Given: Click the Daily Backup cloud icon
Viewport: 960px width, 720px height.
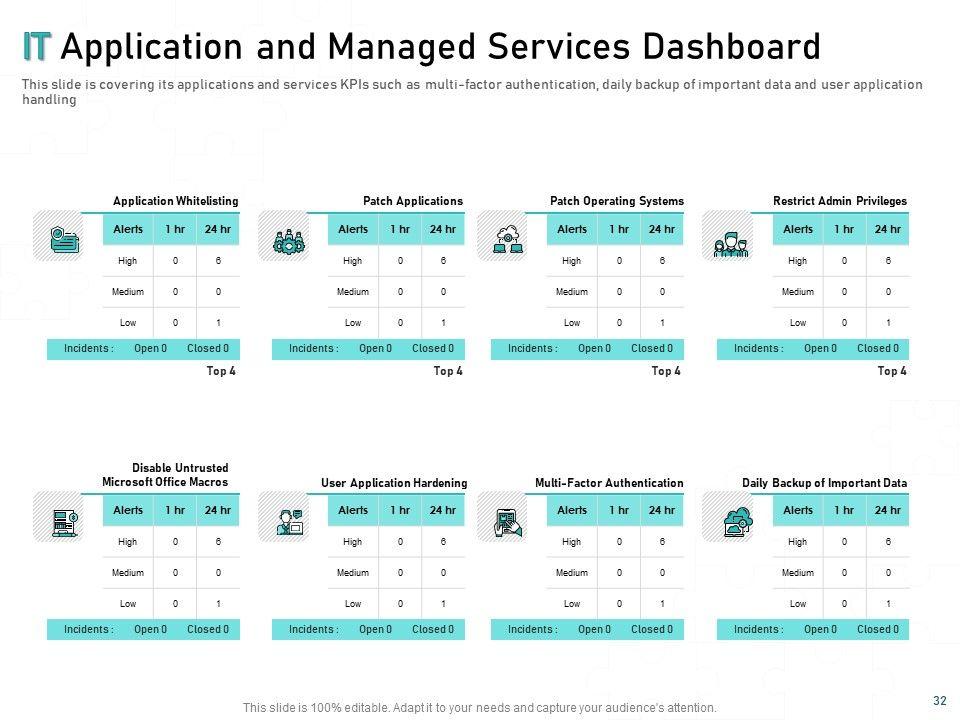Looking at the screenshot, I should click(x=738, y=520).
